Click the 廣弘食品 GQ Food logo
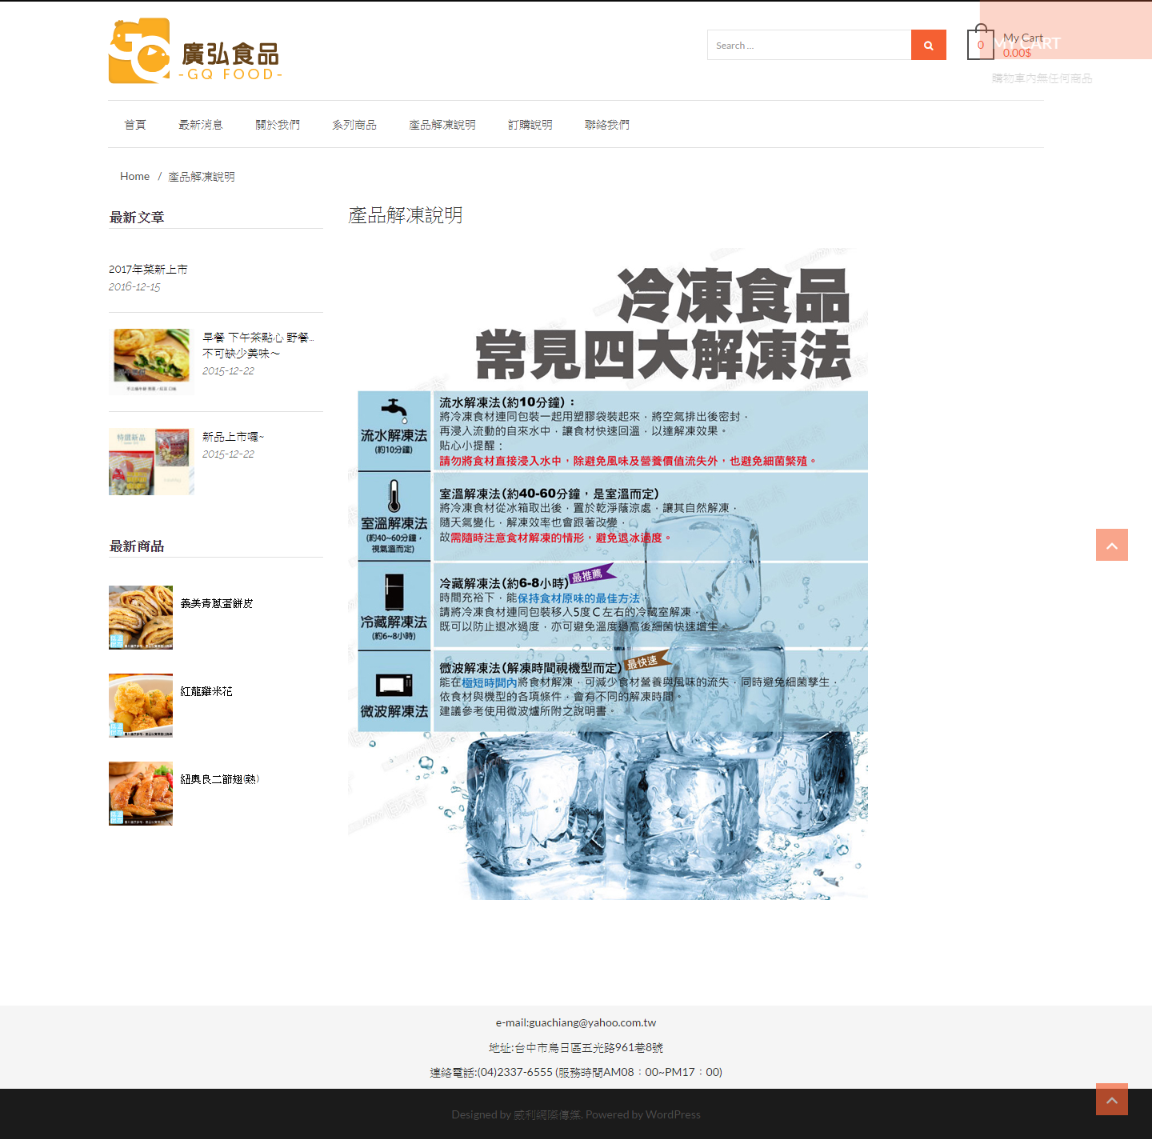 click(x=195, y=51)
